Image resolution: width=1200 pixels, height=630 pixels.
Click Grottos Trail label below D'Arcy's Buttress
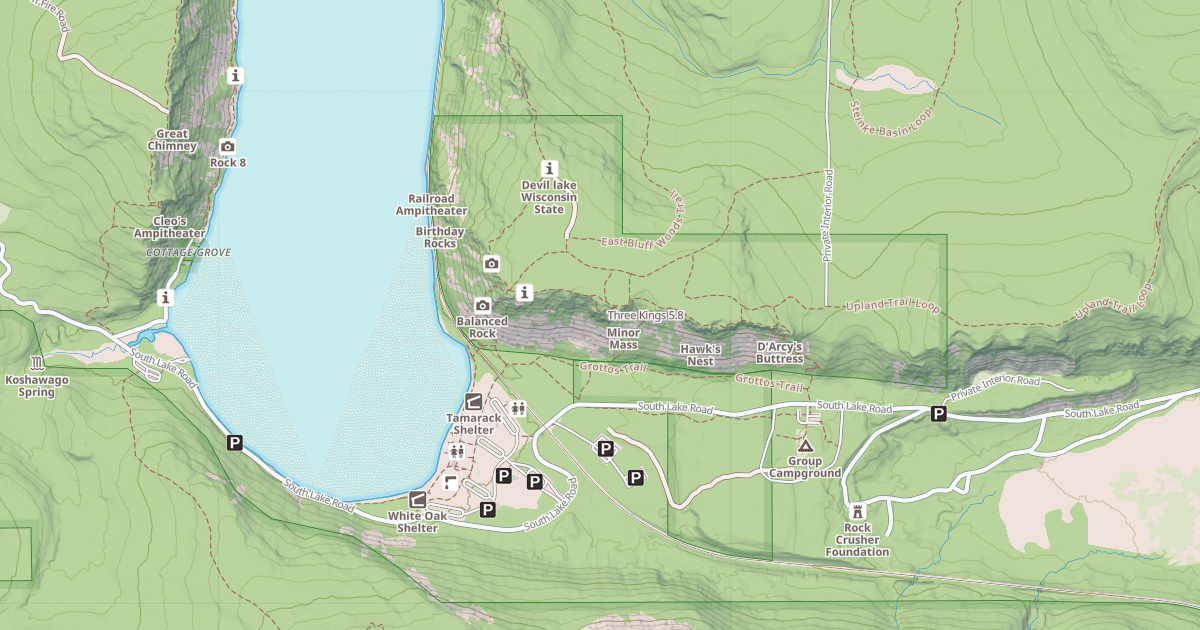click(770, 383)
